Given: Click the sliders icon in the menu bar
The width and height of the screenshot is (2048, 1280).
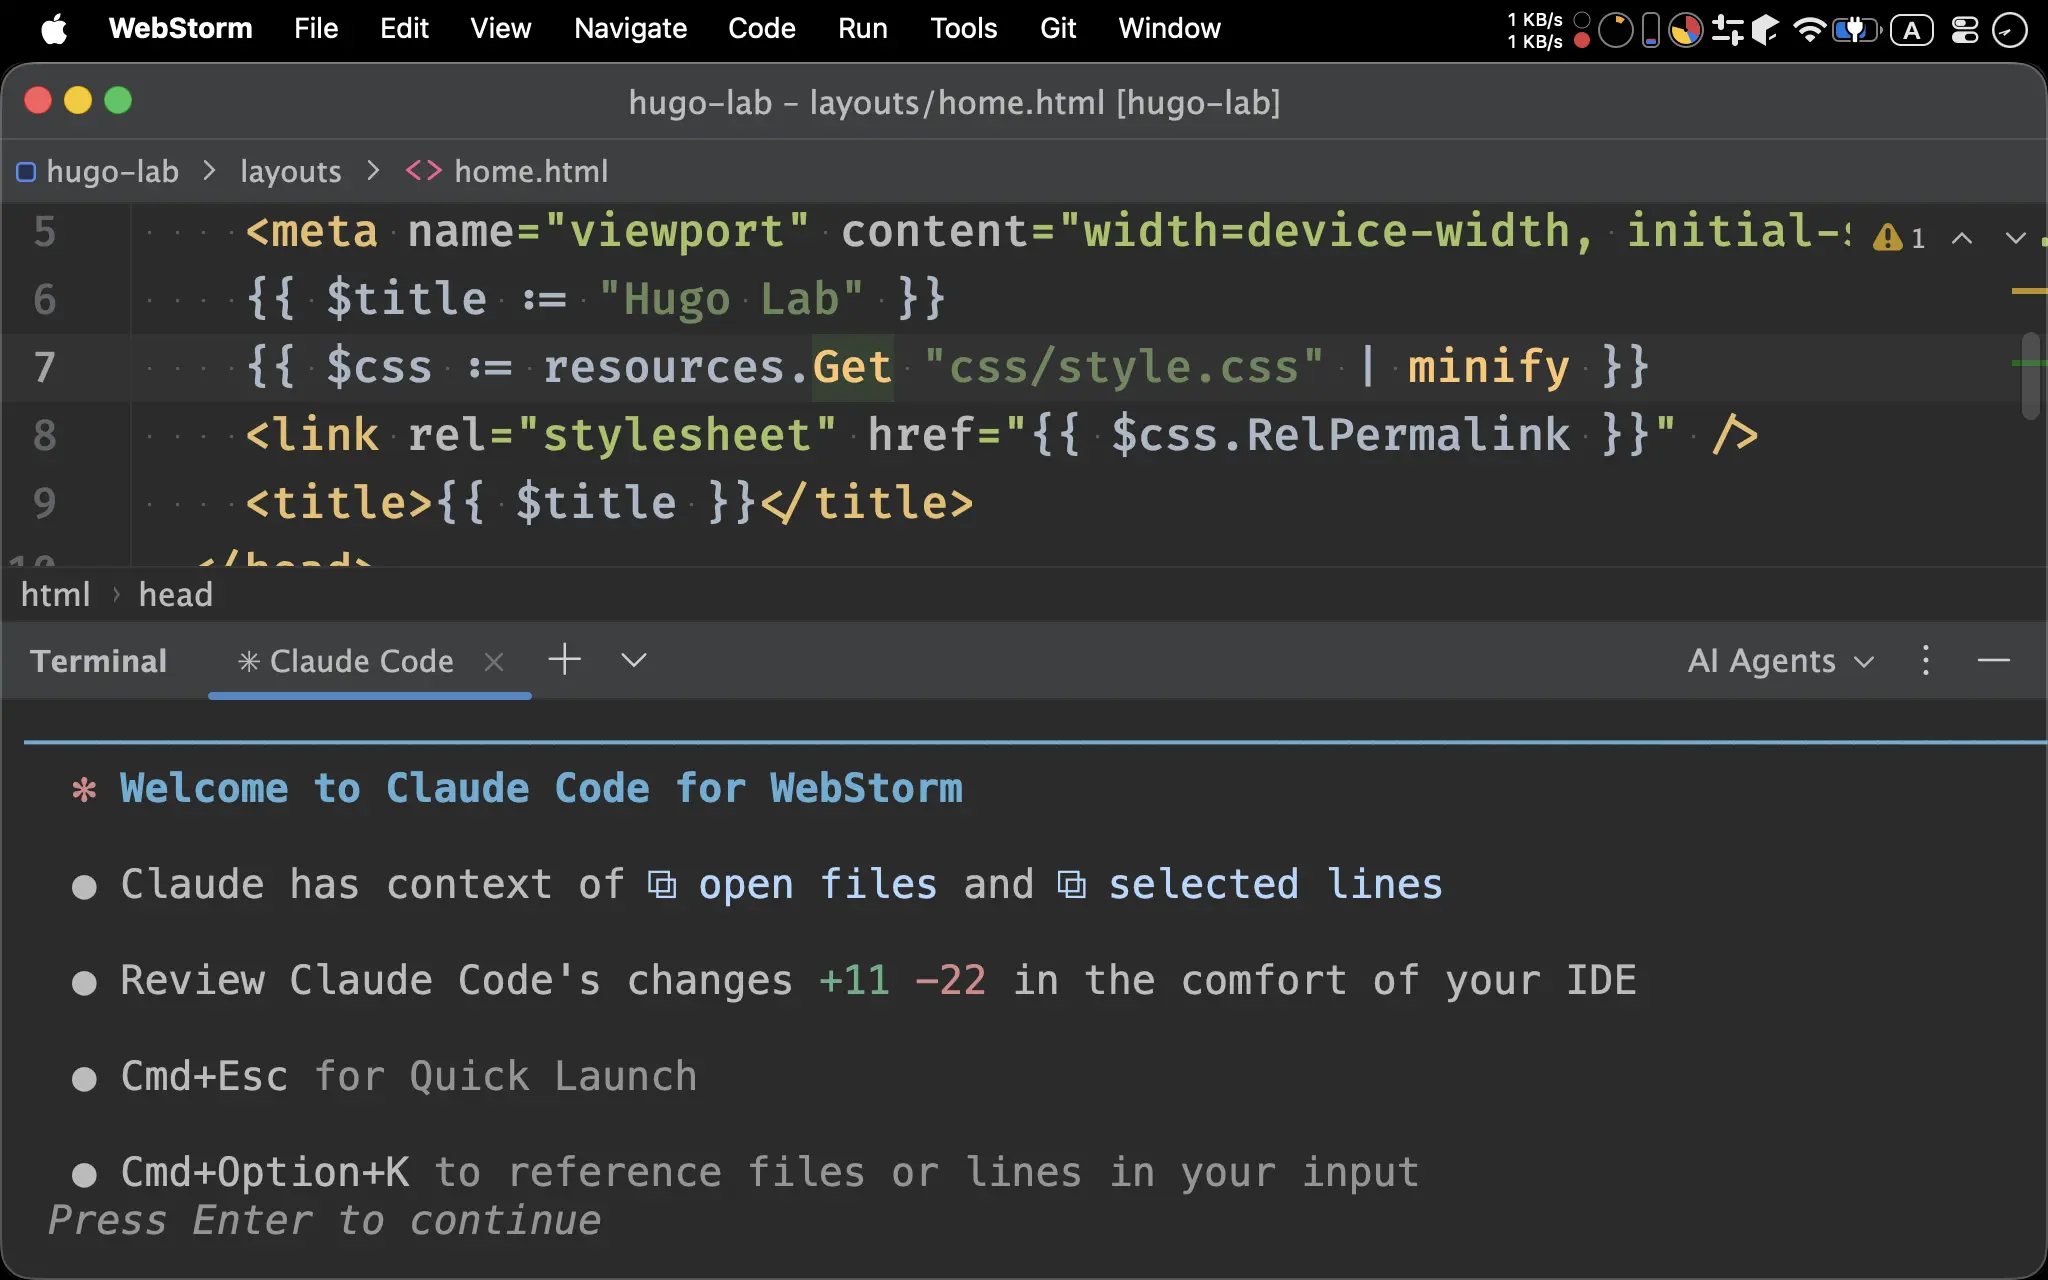Looking at the screenshot, I should (x=1727, y=30).
